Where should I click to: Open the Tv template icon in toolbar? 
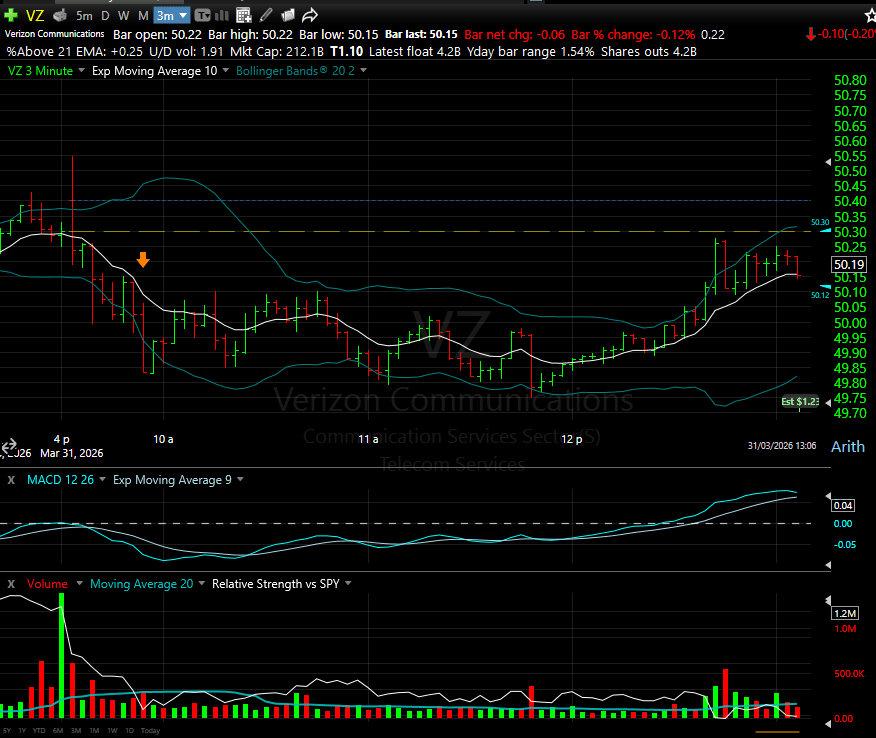204,15
